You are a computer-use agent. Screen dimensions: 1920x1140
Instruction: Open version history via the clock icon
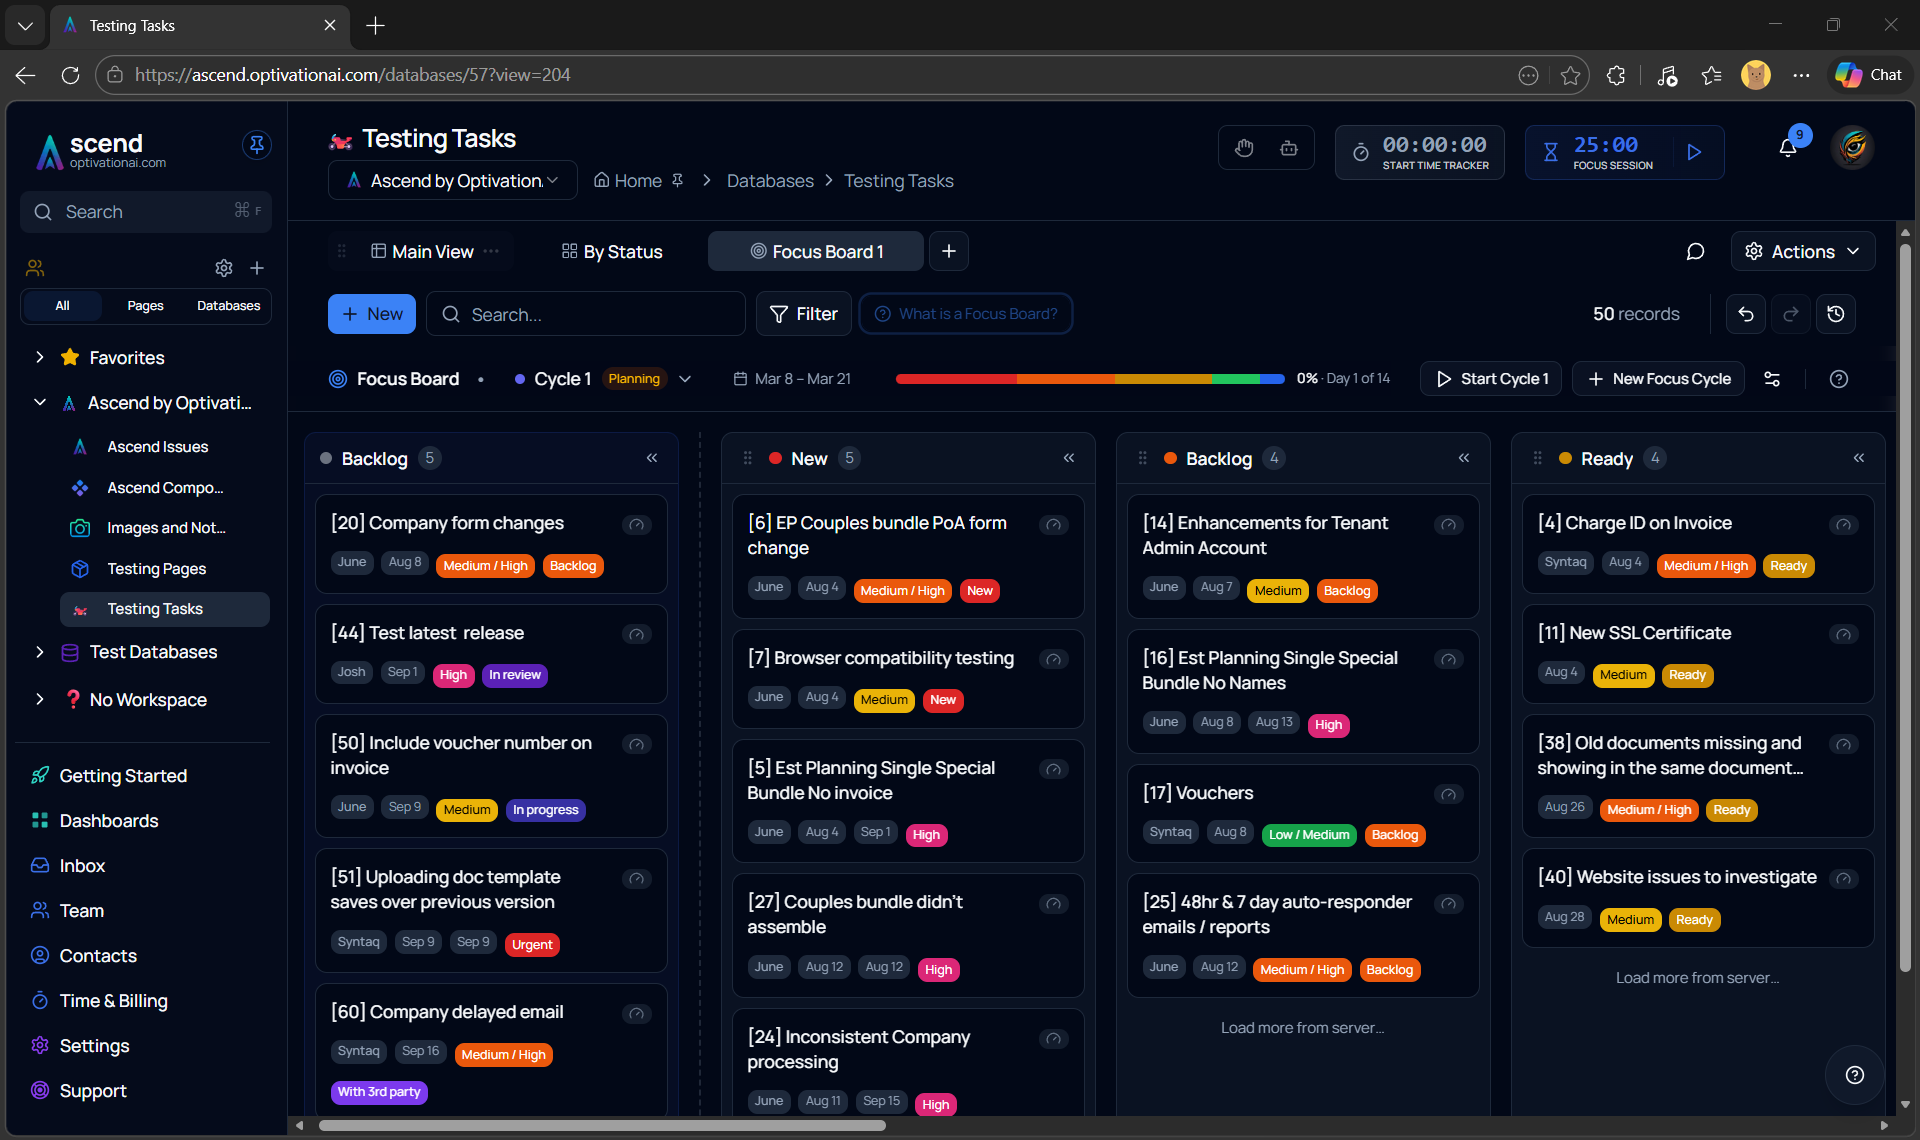tap(1836, 313)
